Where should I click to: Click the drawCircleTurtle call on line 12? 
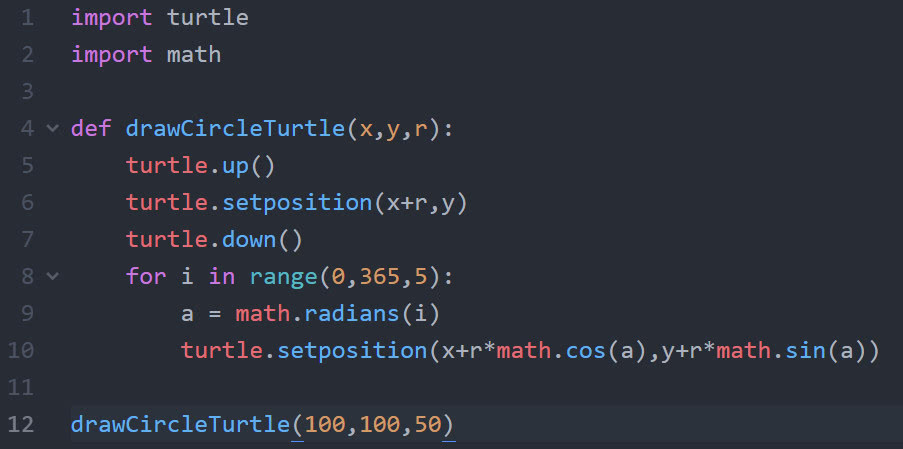click(x=180, y=424)
